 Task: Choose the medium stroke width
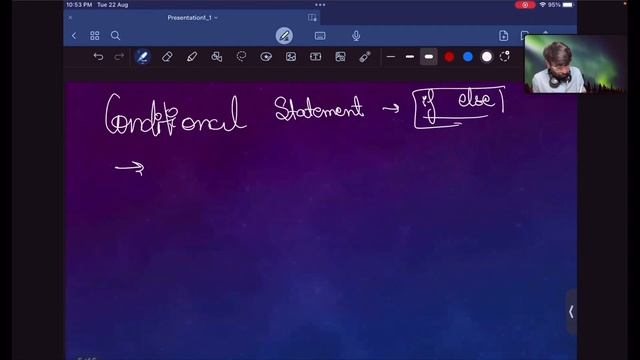click(x=410, y=57)
